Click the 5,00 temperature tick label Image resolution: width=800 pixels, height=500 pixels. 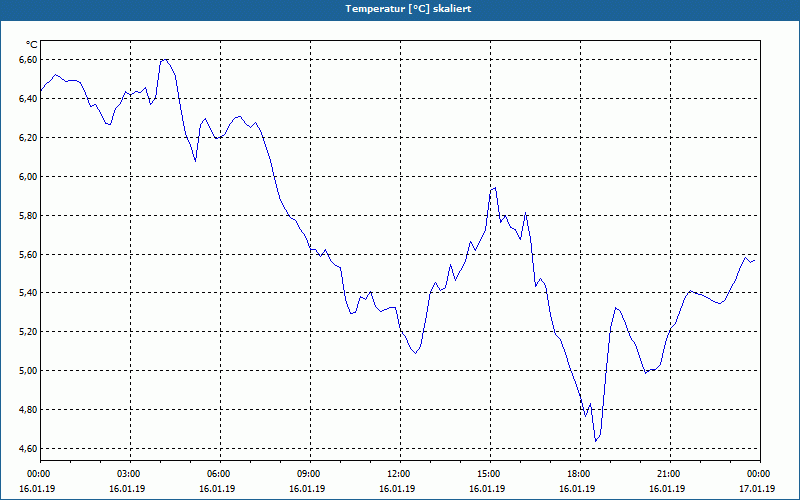tap(28, 370)
